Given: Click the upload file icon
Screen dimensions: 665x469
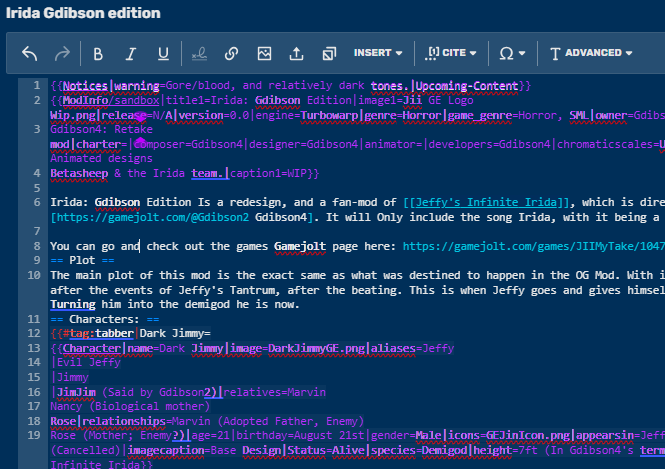Looking at the screenshot, I should coord(296,53).
